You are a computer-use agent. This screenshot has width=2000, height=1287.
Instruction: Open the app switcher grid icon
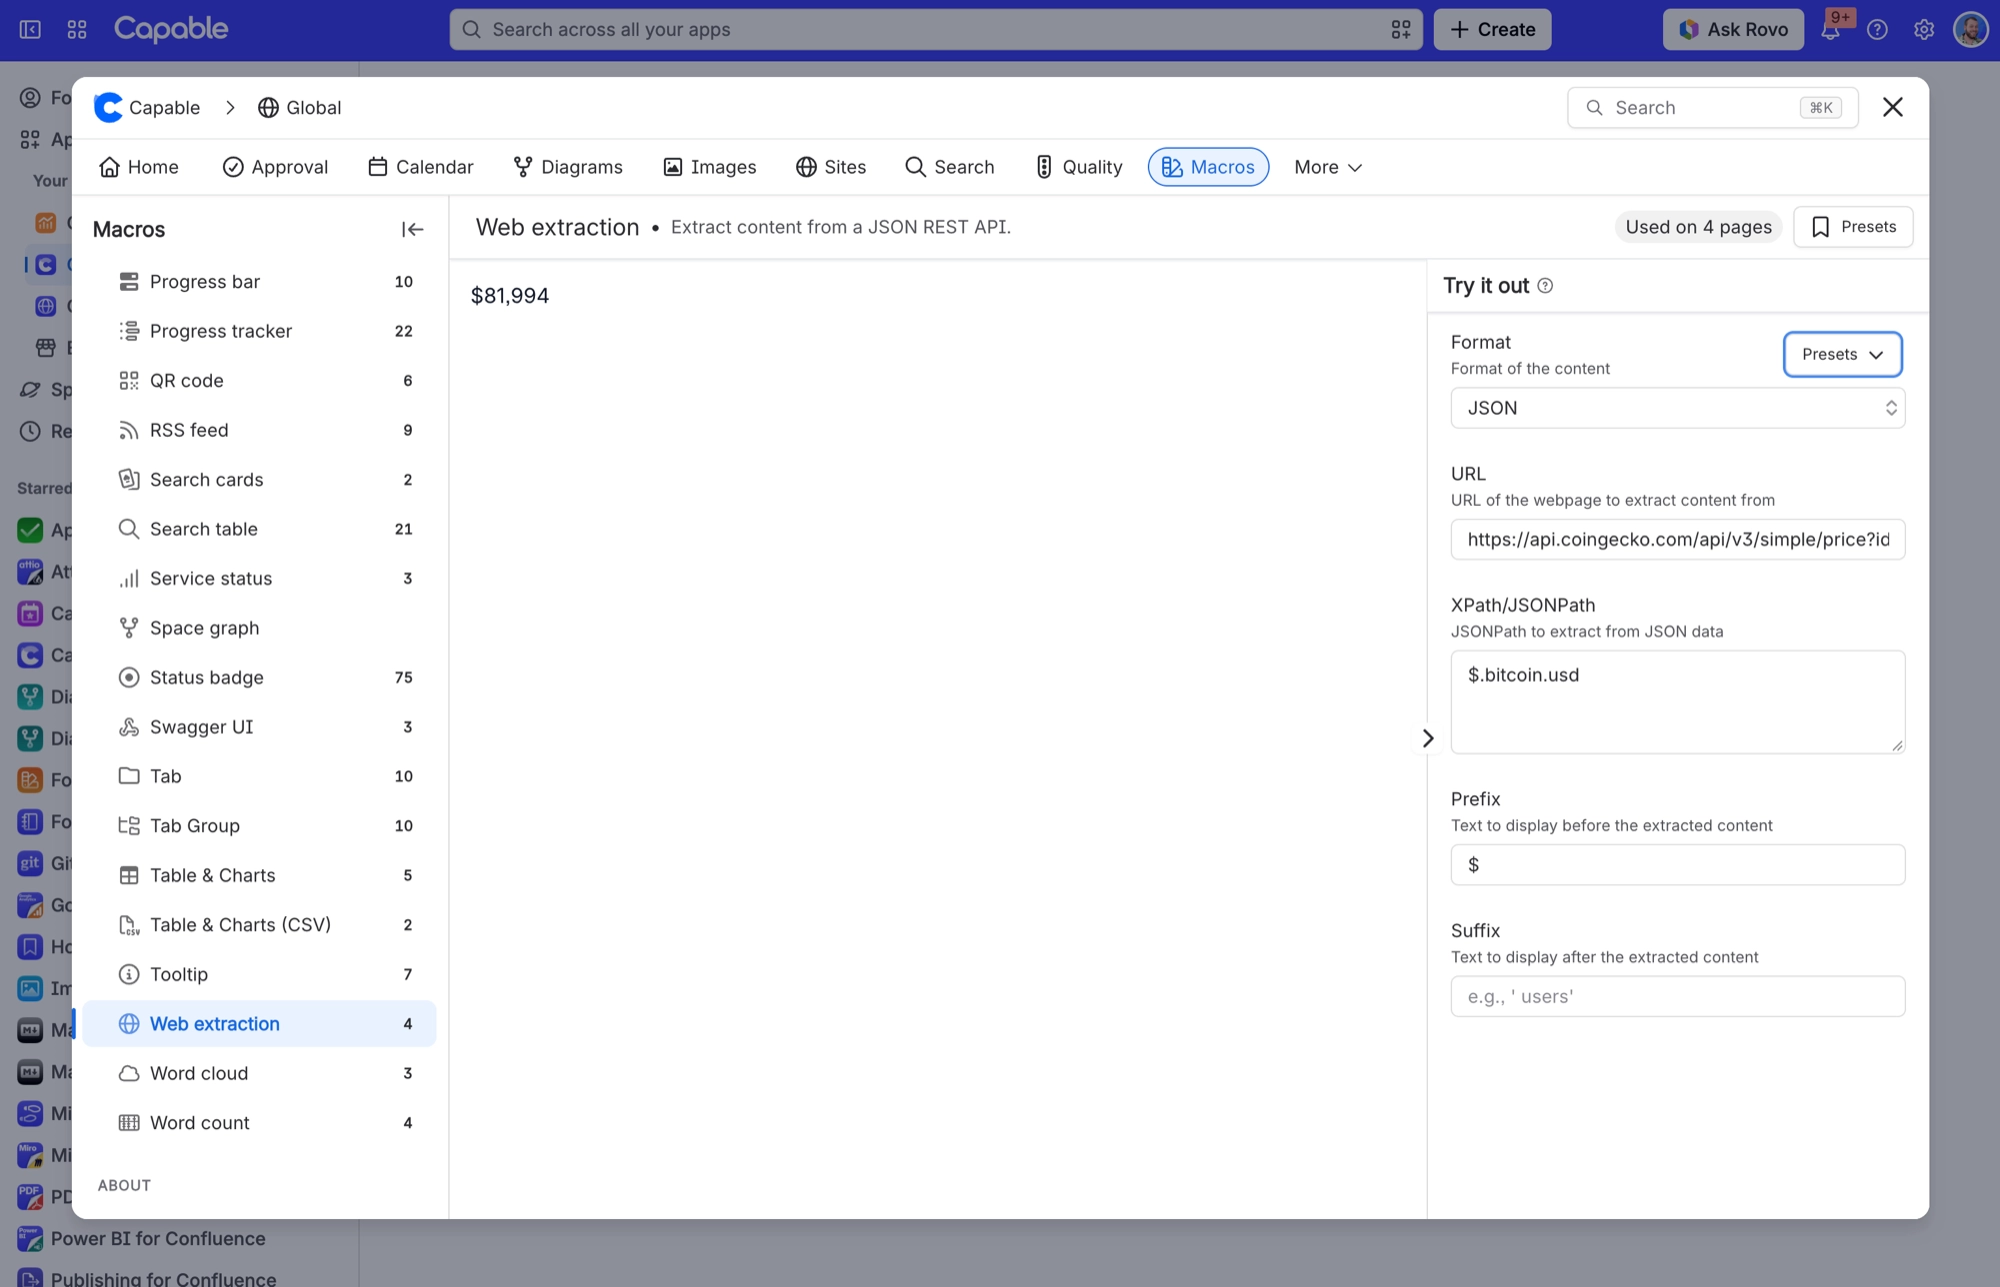(x=77, y=30)
